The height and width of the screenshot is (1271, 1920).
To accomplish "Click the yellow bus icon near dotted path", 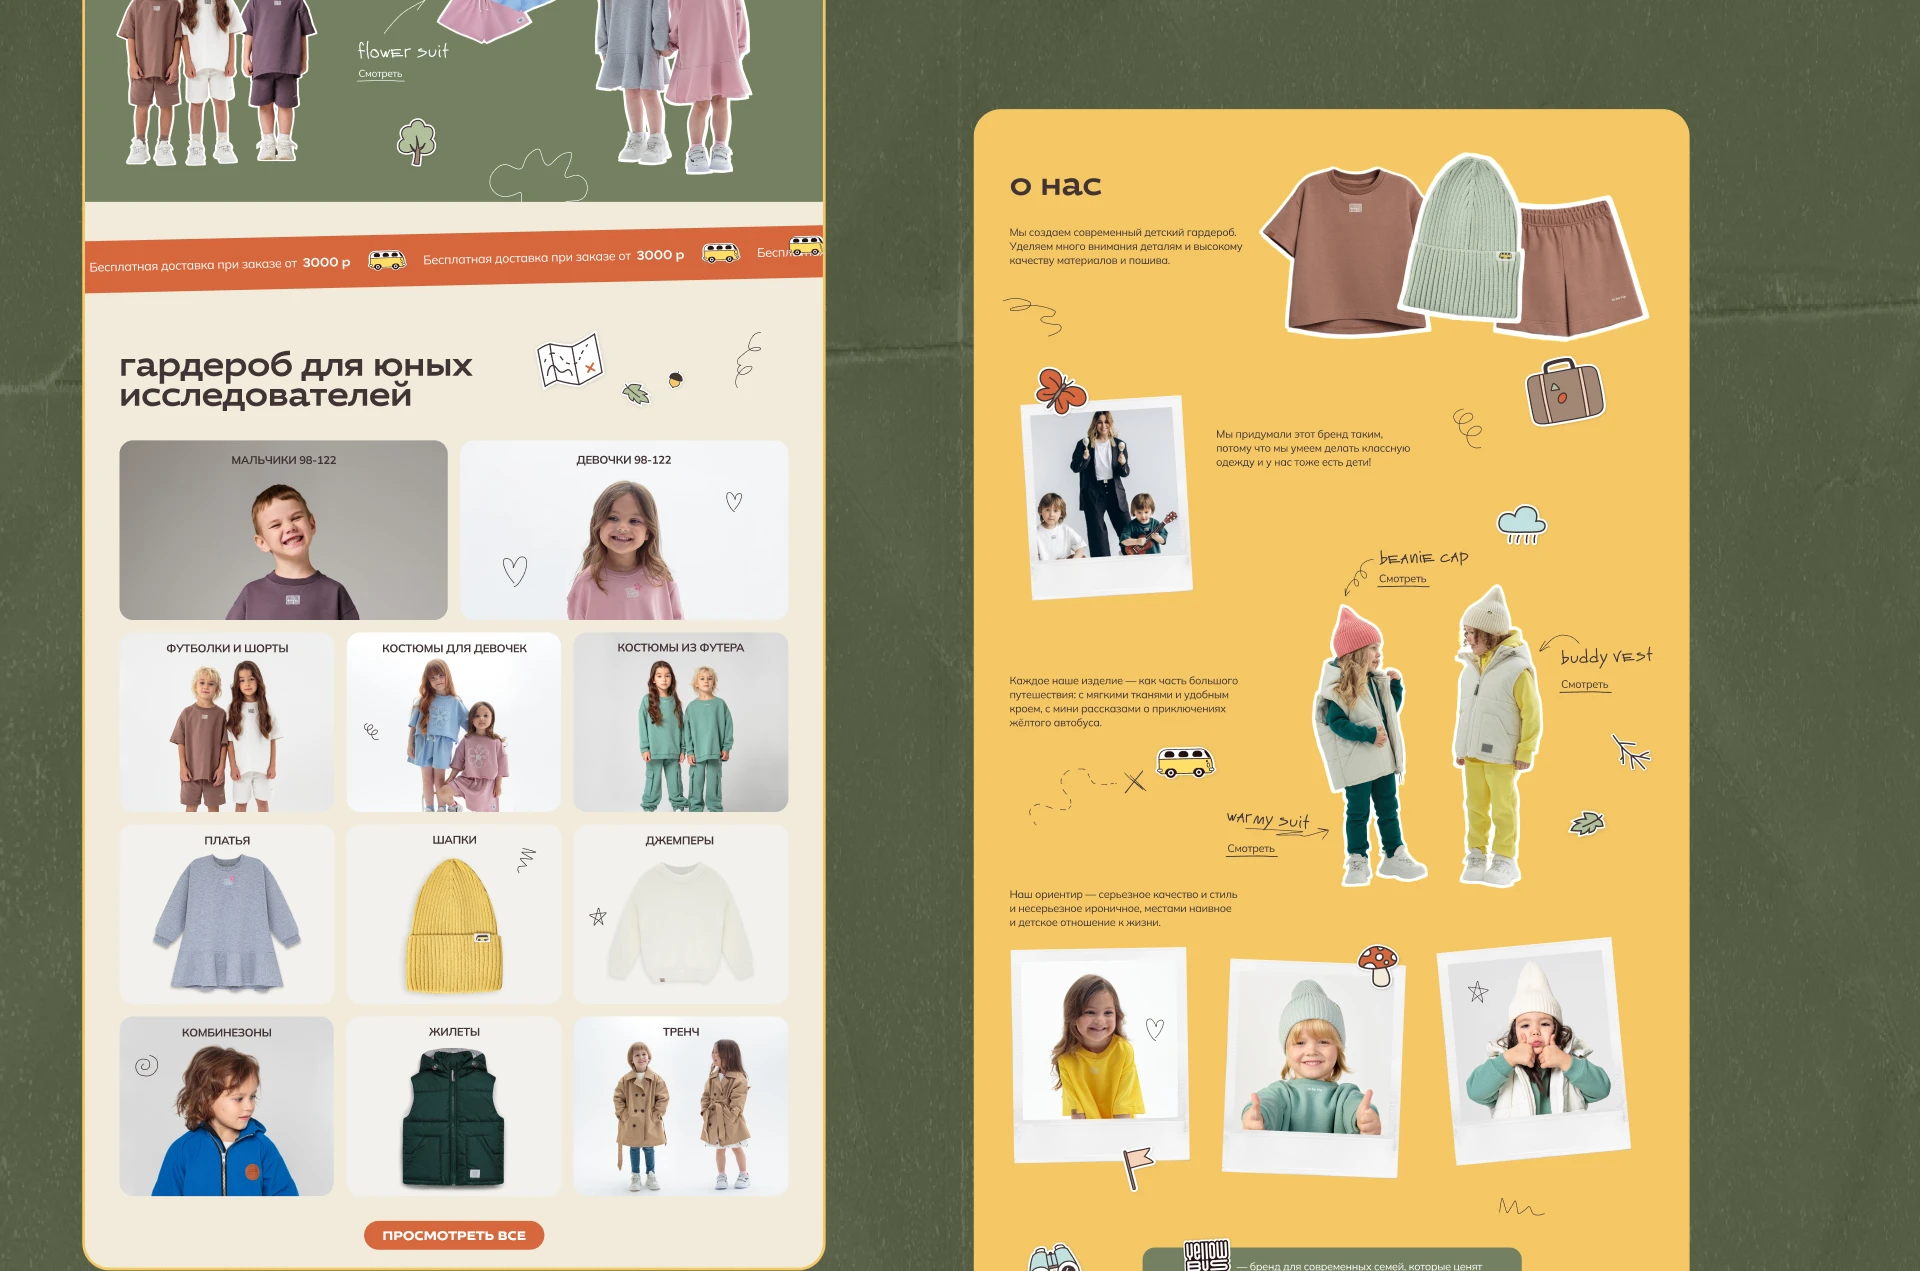I will (x=1185, y=762).
